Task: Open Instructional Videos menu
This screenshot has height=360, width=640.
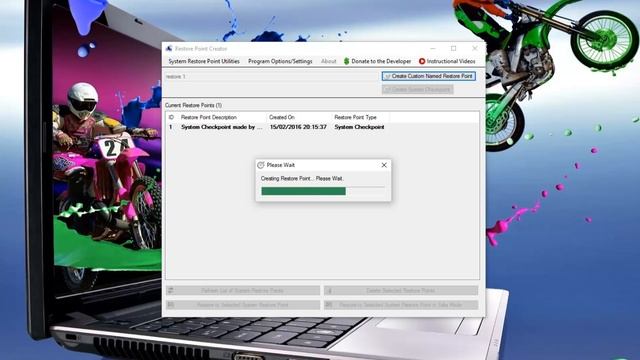Action: (447, 61)
